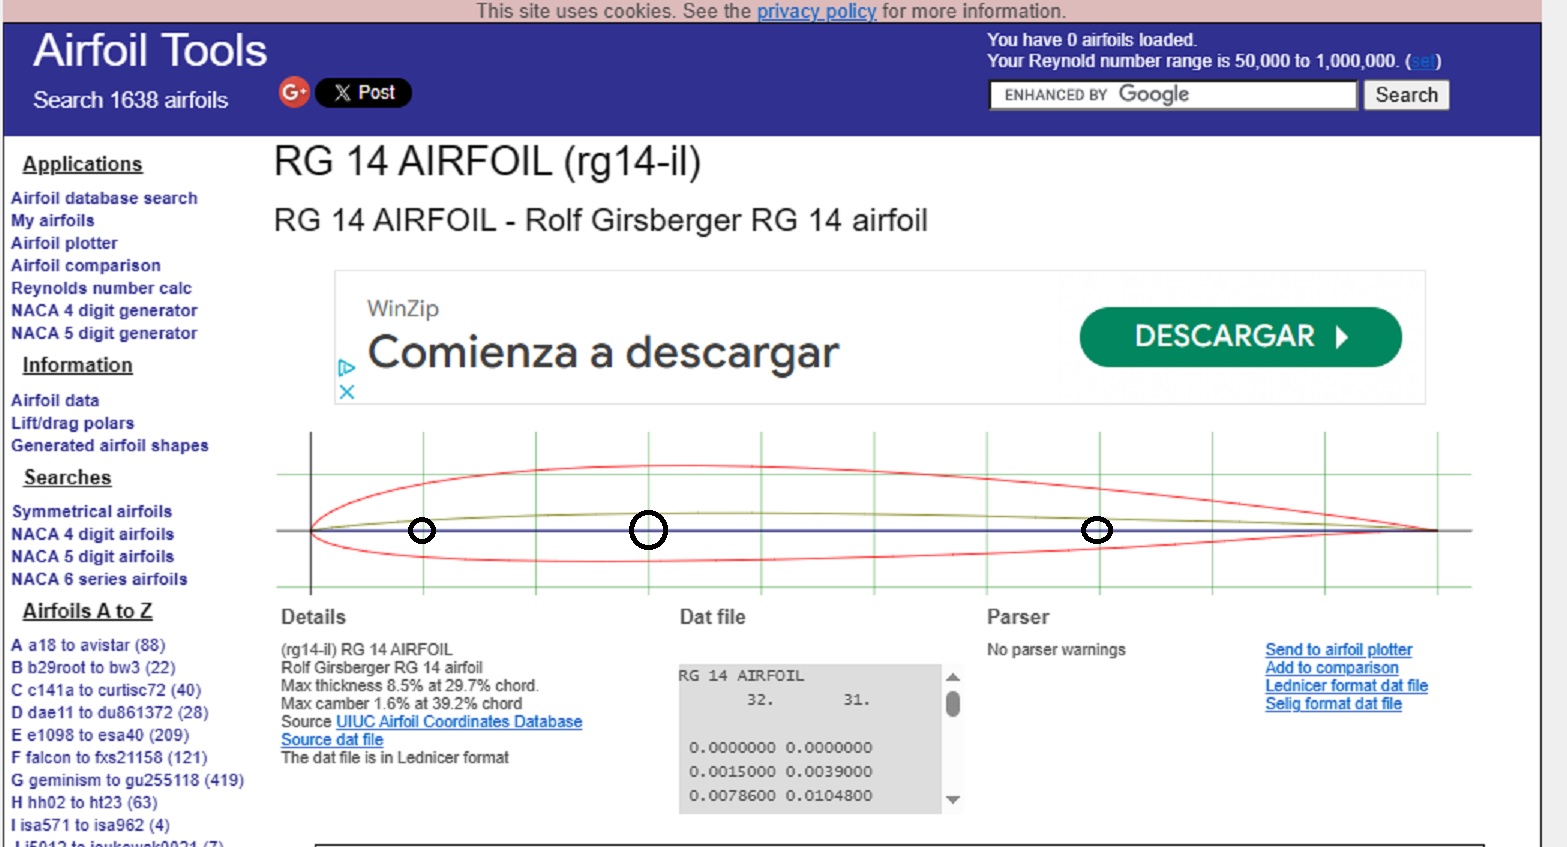Open Lift/drag polars information
Viewport: 1567px width, 847px height.
(x=72, y=423)
